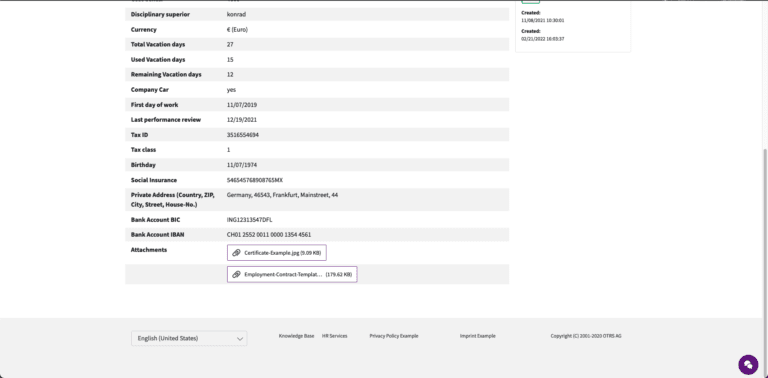The image size is (768, 378).
Task: Click the First day of work value 11/07/2019
Action: tap(242, 105)
